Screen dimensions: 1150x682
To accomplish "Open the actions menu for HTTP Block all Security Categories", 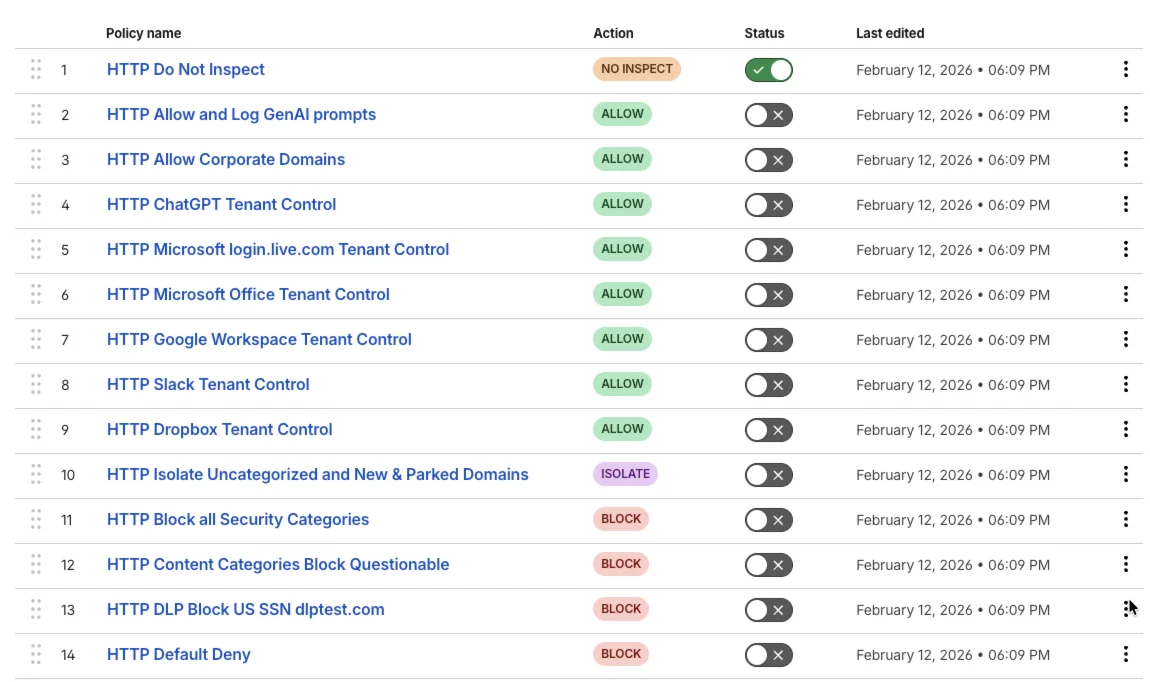I will pos(1126,519).
